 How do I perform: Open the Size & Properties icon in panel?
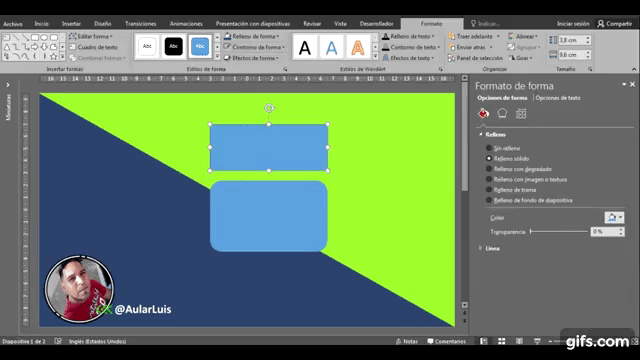click(x=521, y=113)
